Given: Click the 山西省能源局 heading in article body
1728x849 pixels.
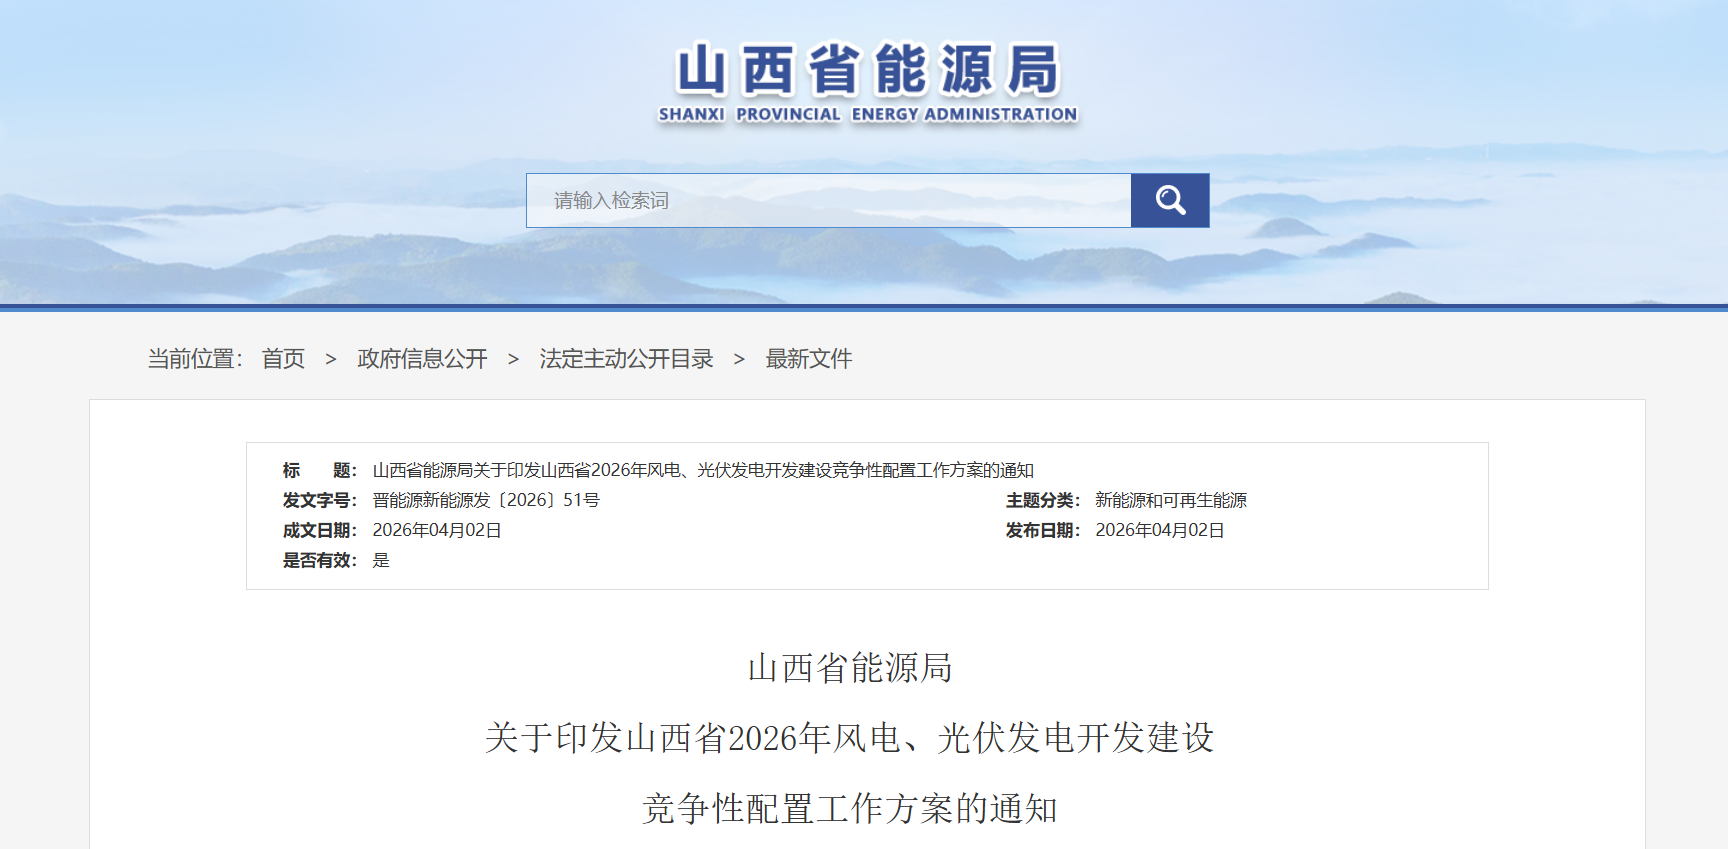Looking at the screenshot, I should tap(850, 668).
